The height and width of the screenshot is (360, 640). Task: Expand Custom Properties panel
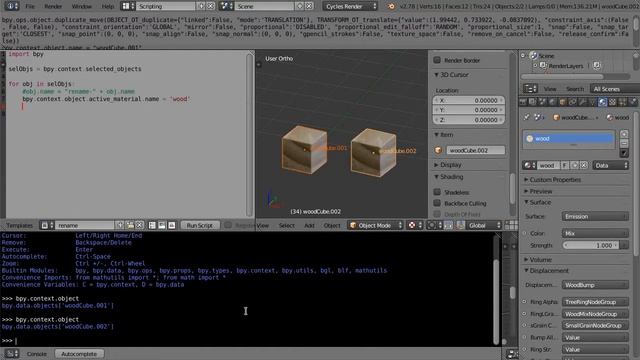[552, 180]
